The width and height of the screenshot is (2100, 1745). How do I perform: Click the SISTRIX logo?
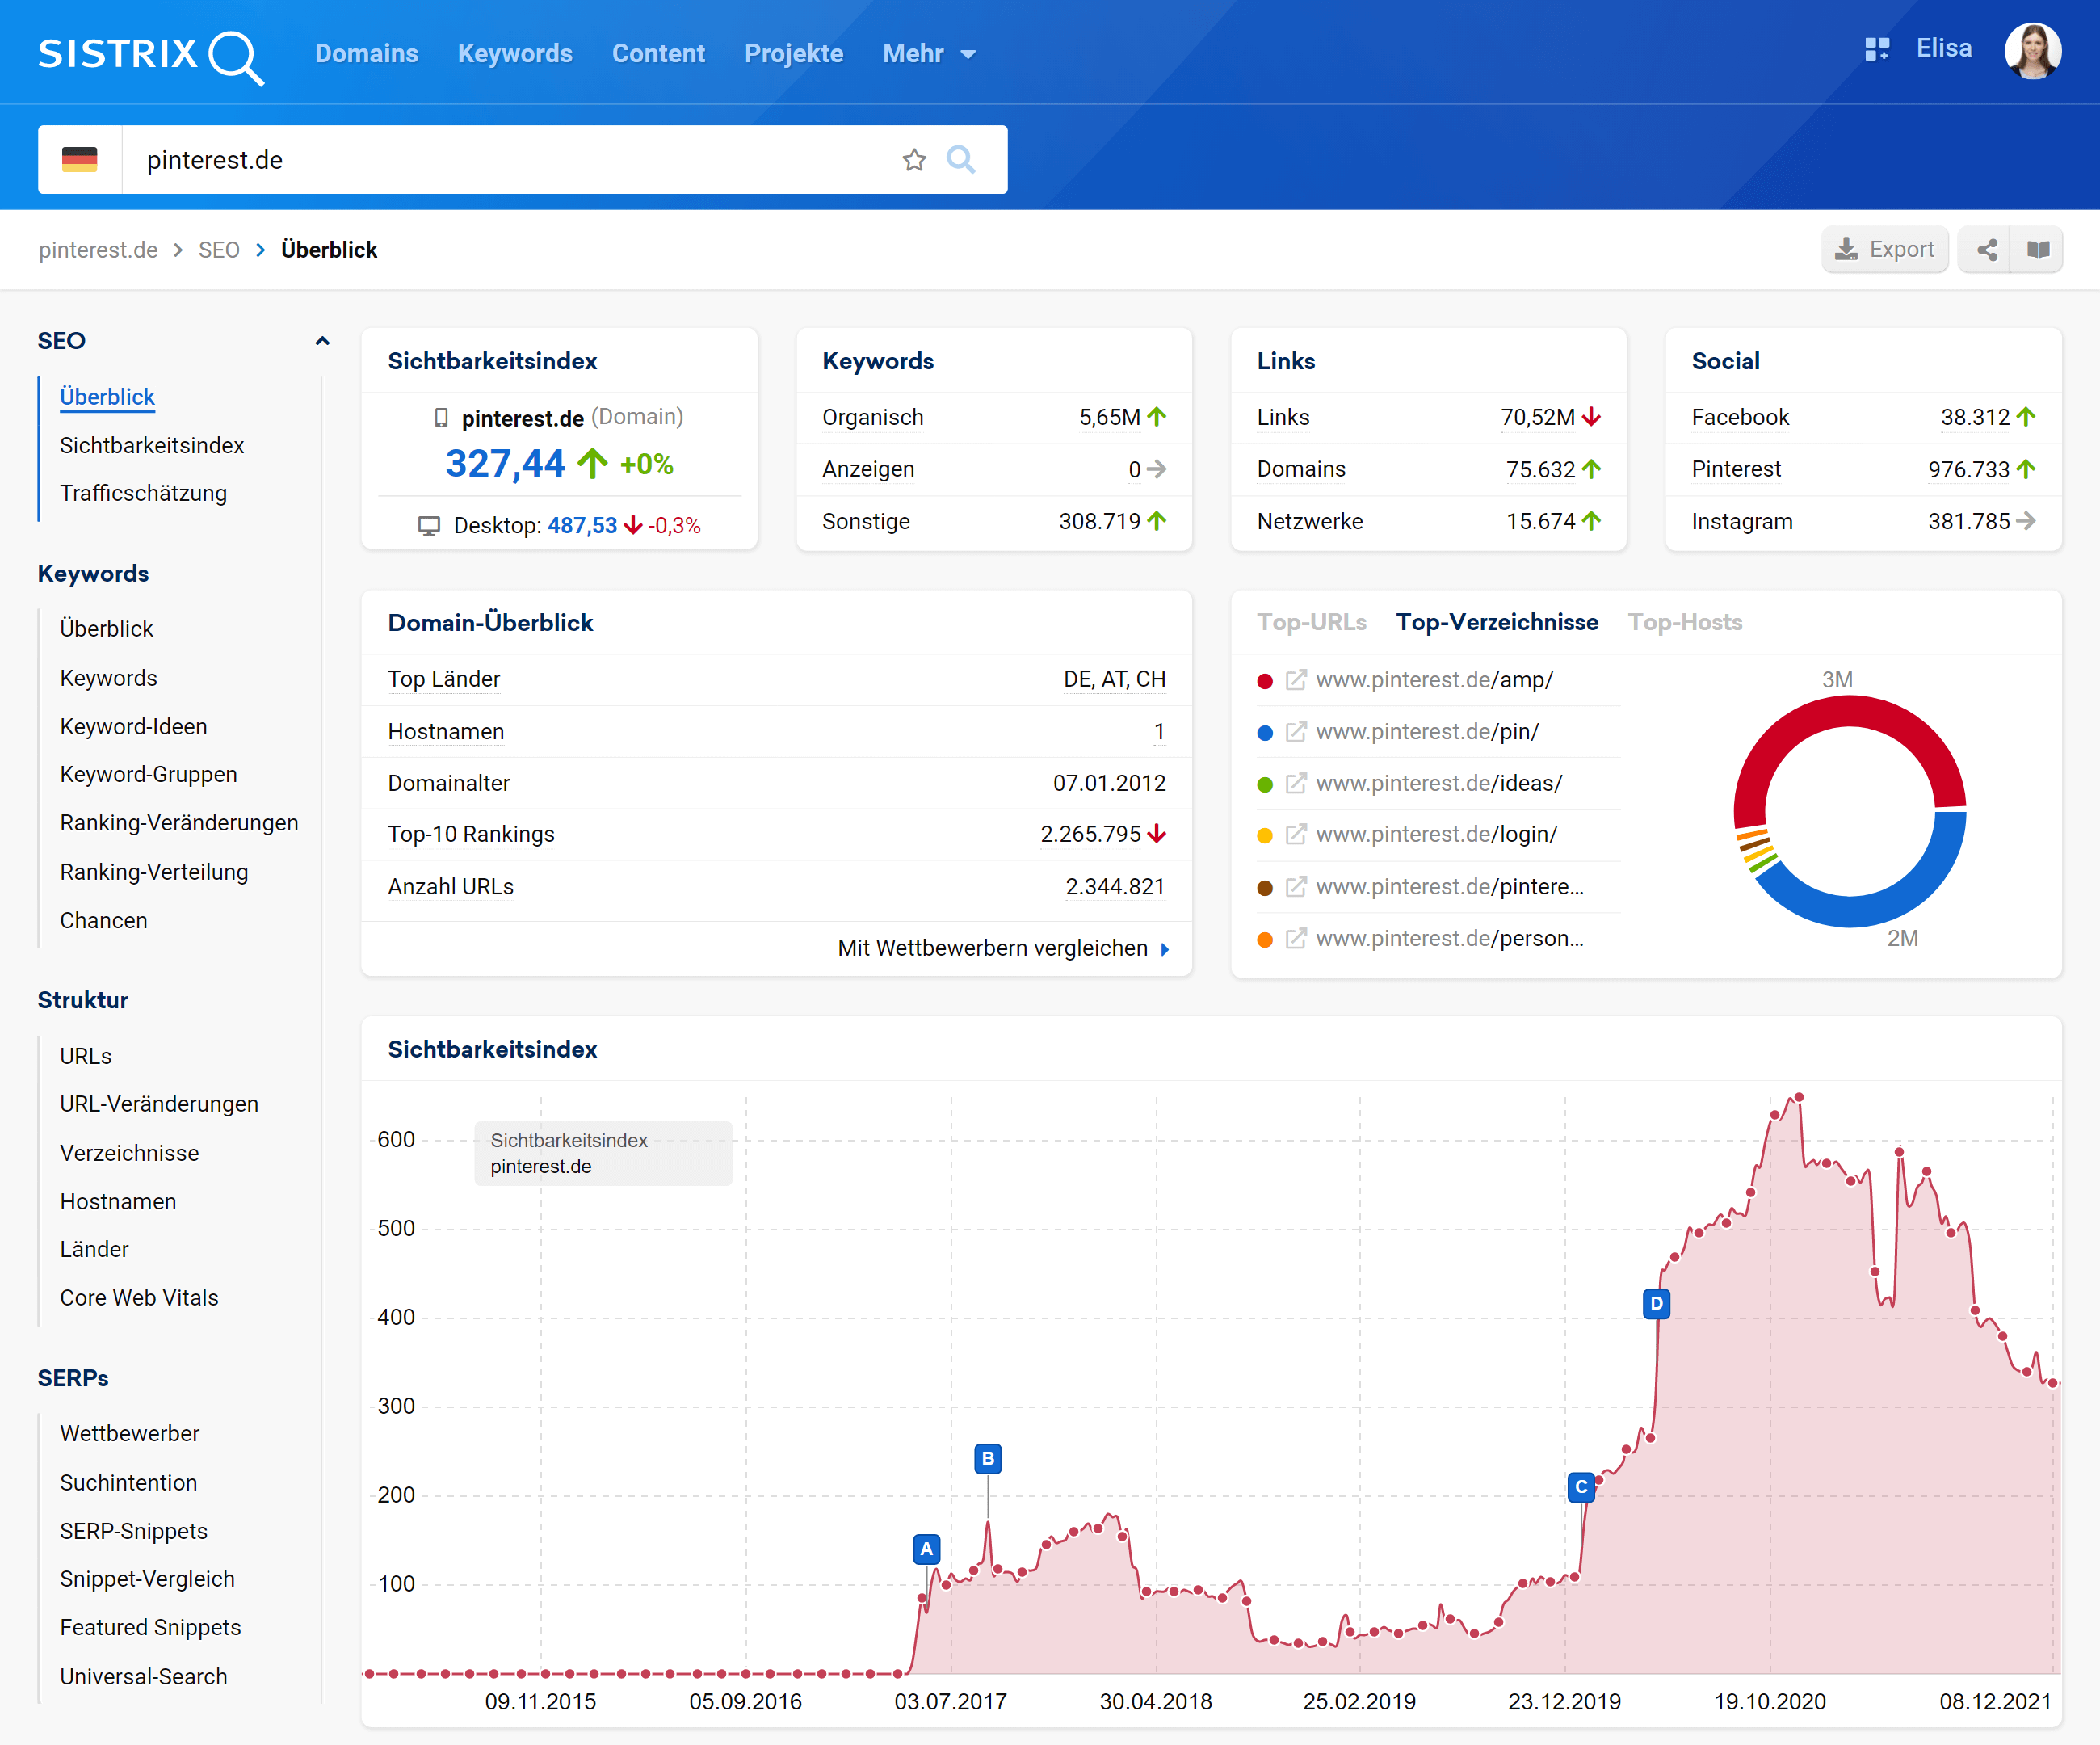click(x=150, y=54)
